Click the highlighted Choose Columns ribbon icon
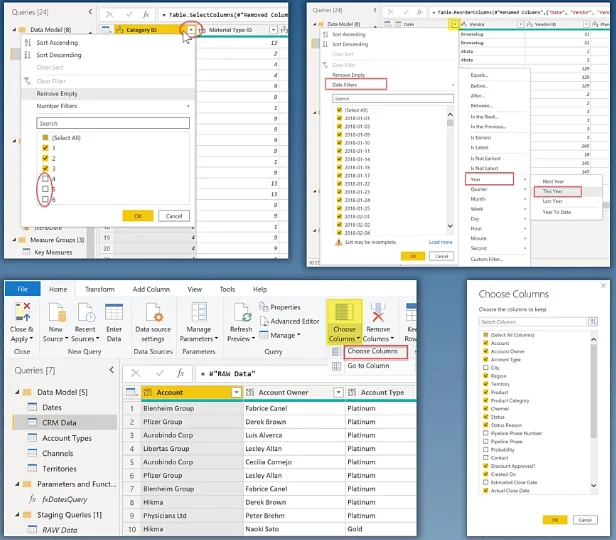The width and height of the screenshot is (616, 540). 344,313
